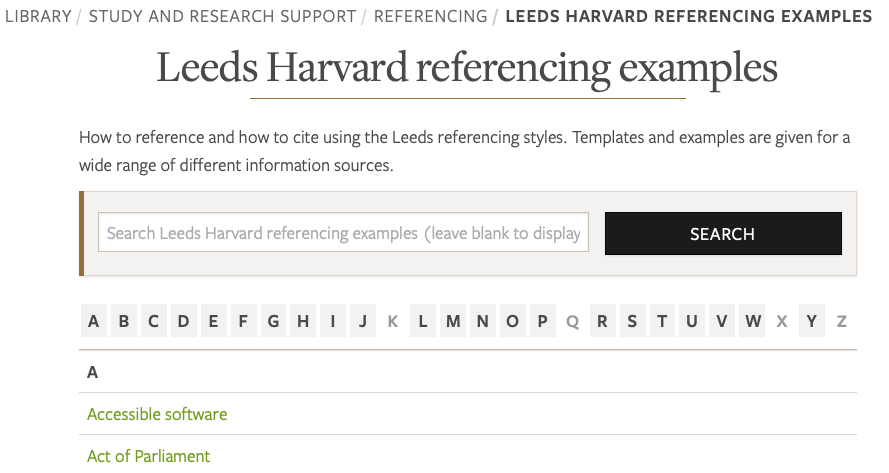The width and height of the screenshot is (889, 473).
Task: Show entries starting with M
Action: tap(453, 321)
